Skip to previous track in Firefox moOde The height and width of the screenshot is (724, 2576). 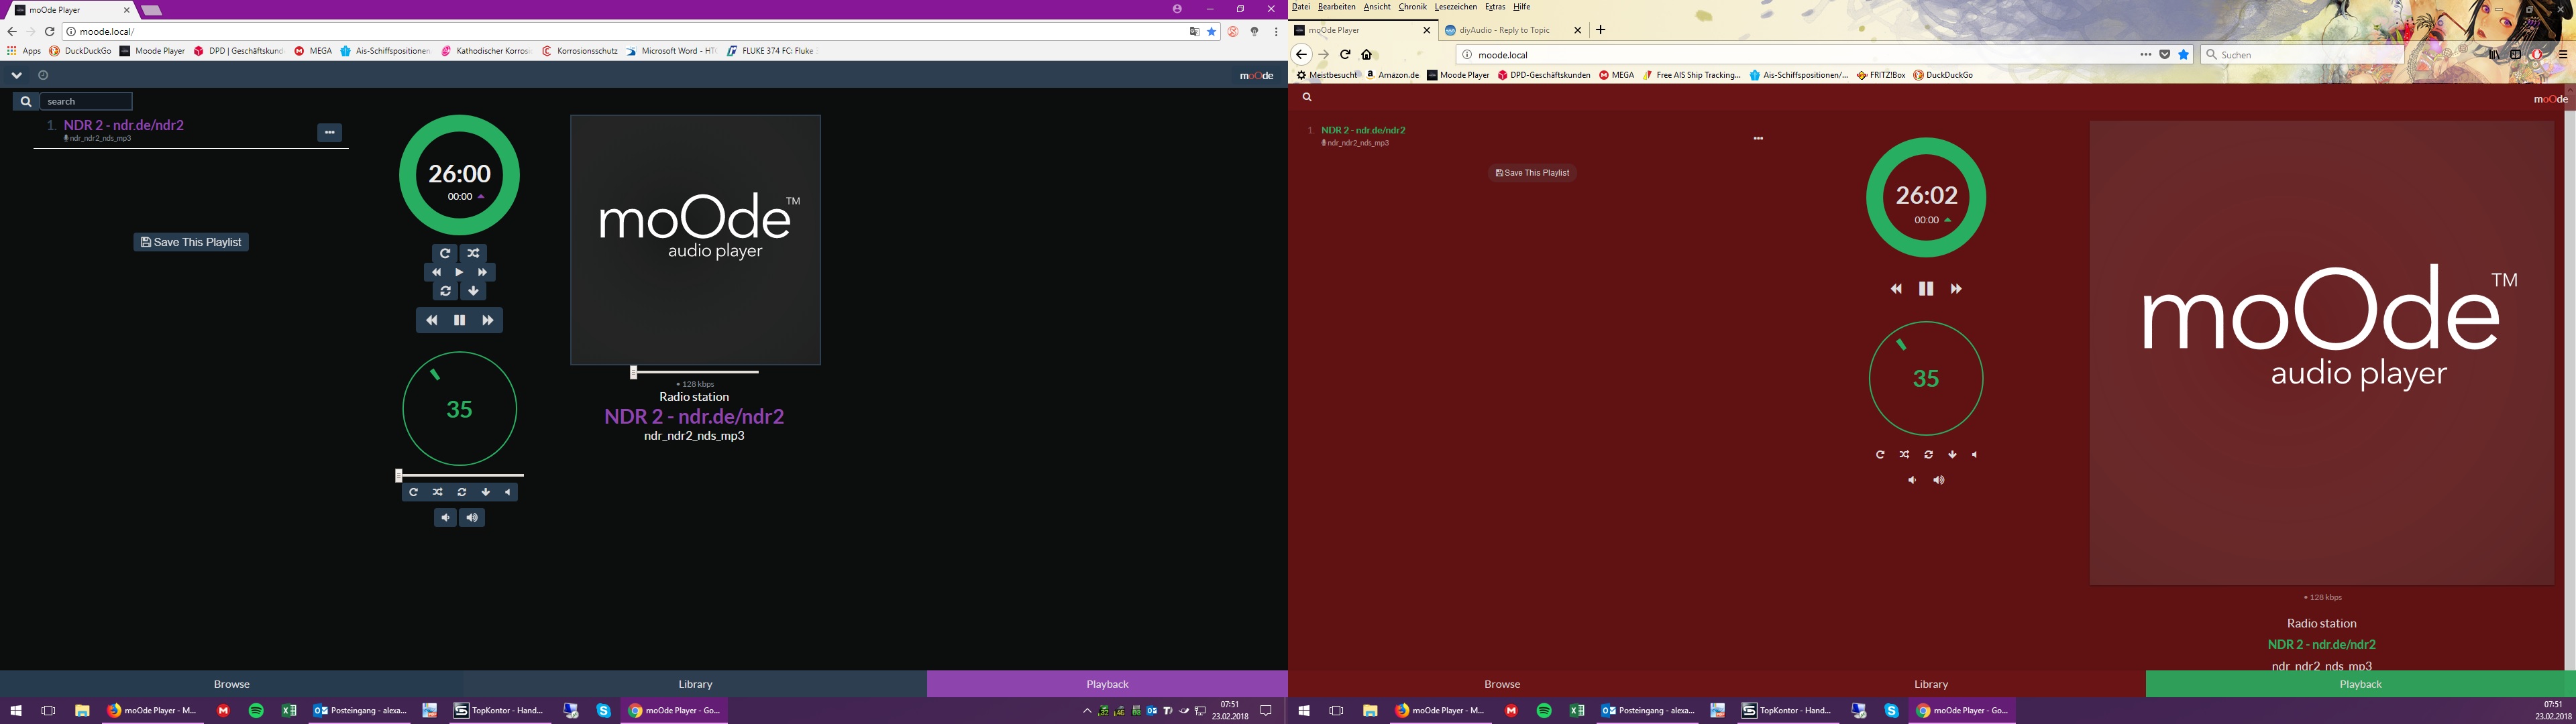(1896, 289)
